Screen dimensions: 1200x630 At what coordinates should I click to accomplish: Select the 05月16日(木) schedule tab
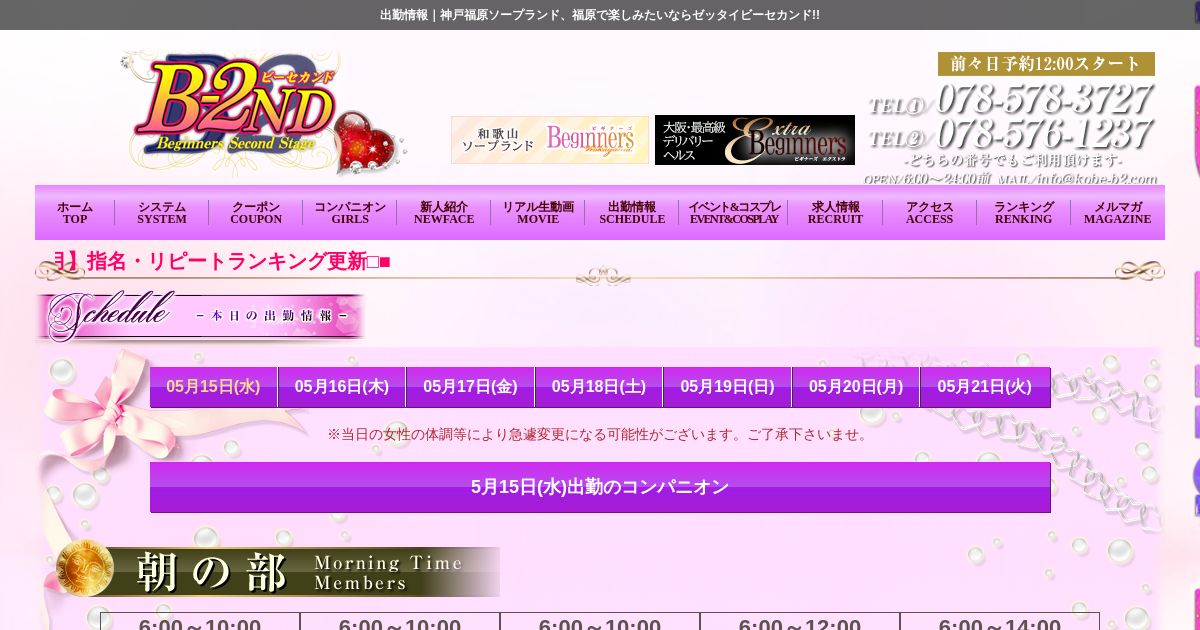(342, 387)
